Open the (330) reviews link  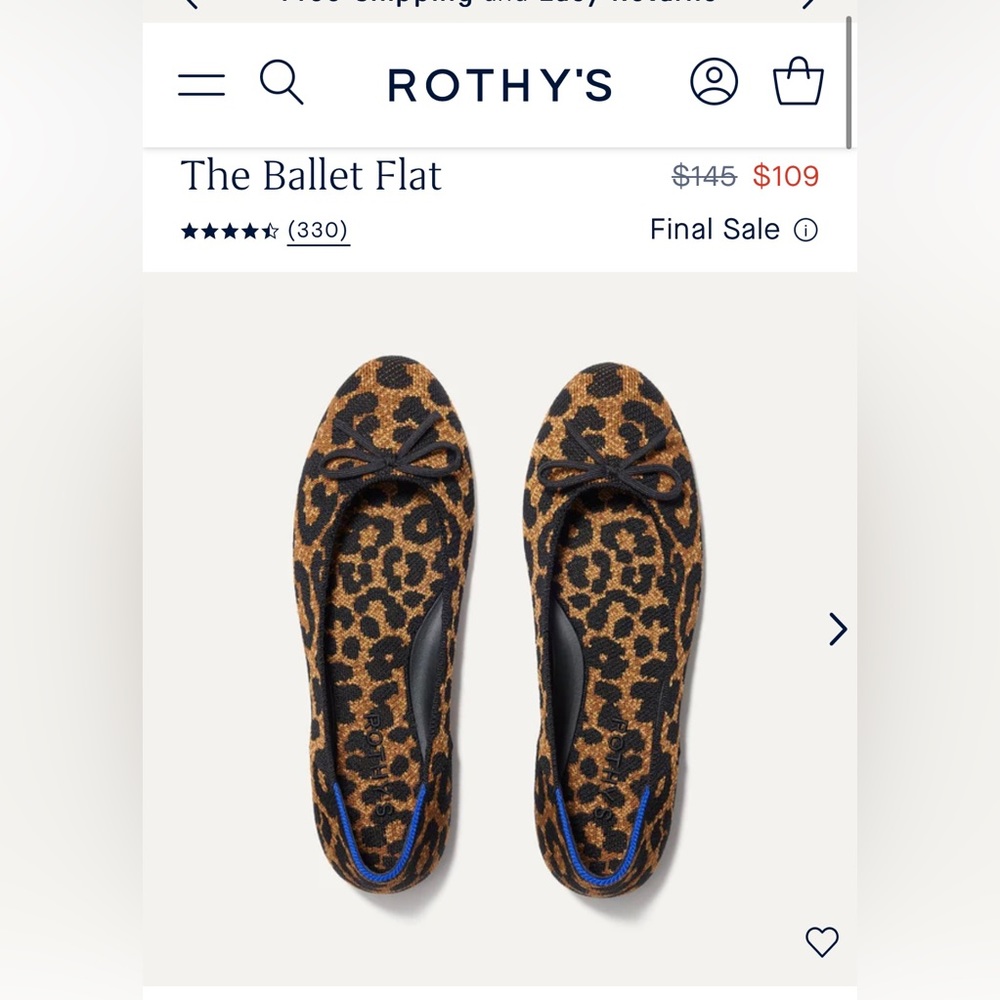(x=318, y=229)
